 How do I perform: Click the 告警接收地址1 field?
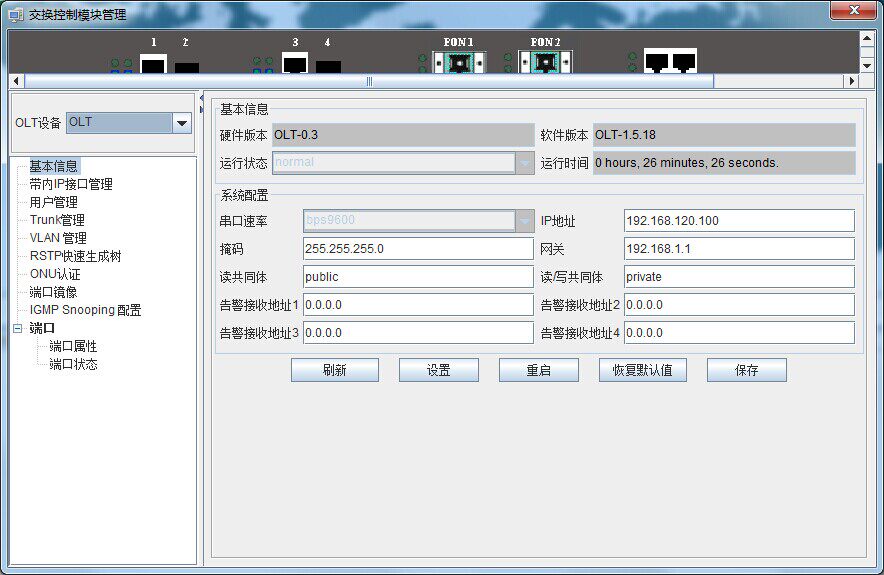(418, 305)
